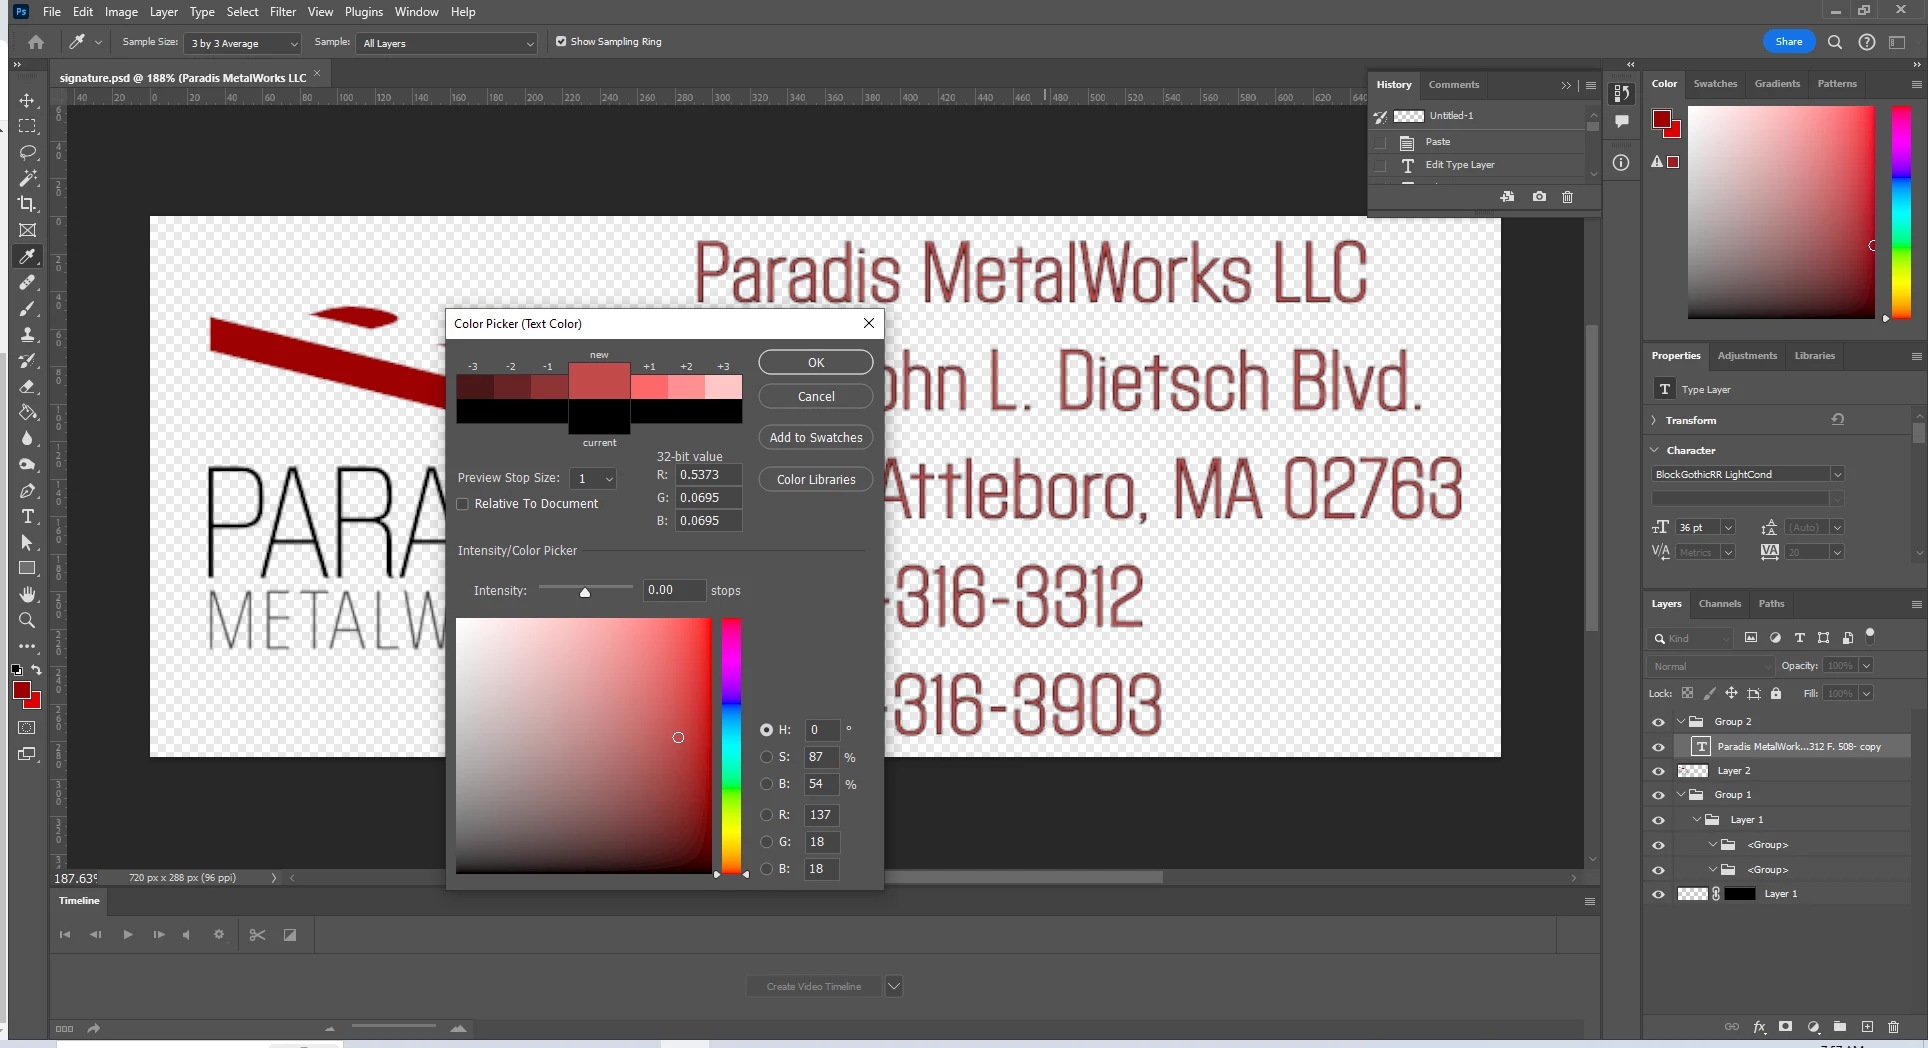This screenshot has width=1928, height=1048.
Task: Switch to the Channels tab
Action: click(1720, 603)
